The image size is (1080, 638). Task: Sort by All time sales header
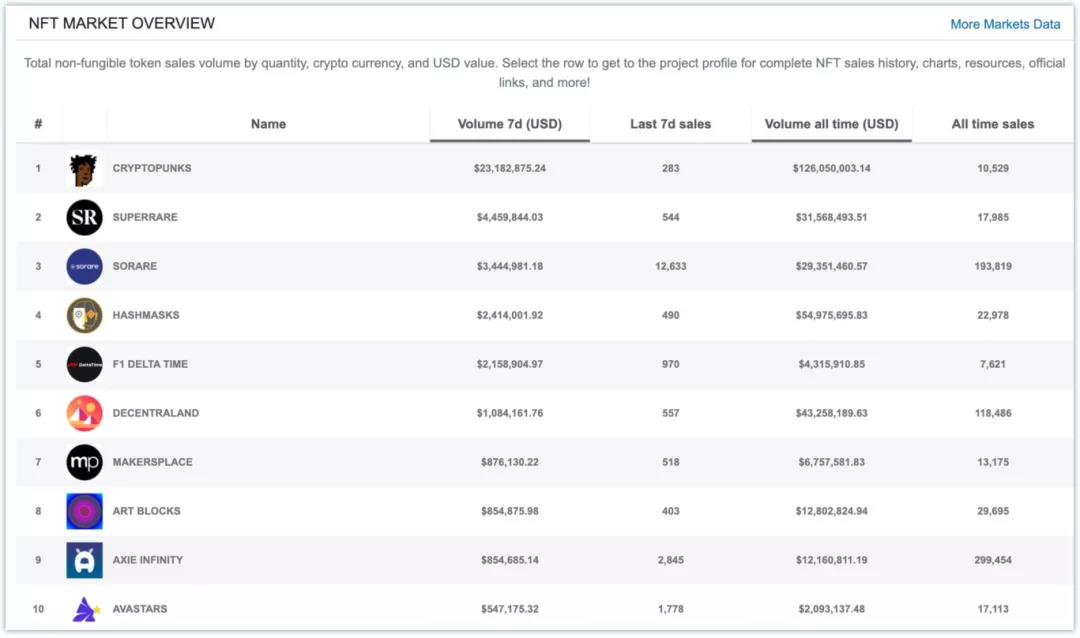[x=992, y=124]
